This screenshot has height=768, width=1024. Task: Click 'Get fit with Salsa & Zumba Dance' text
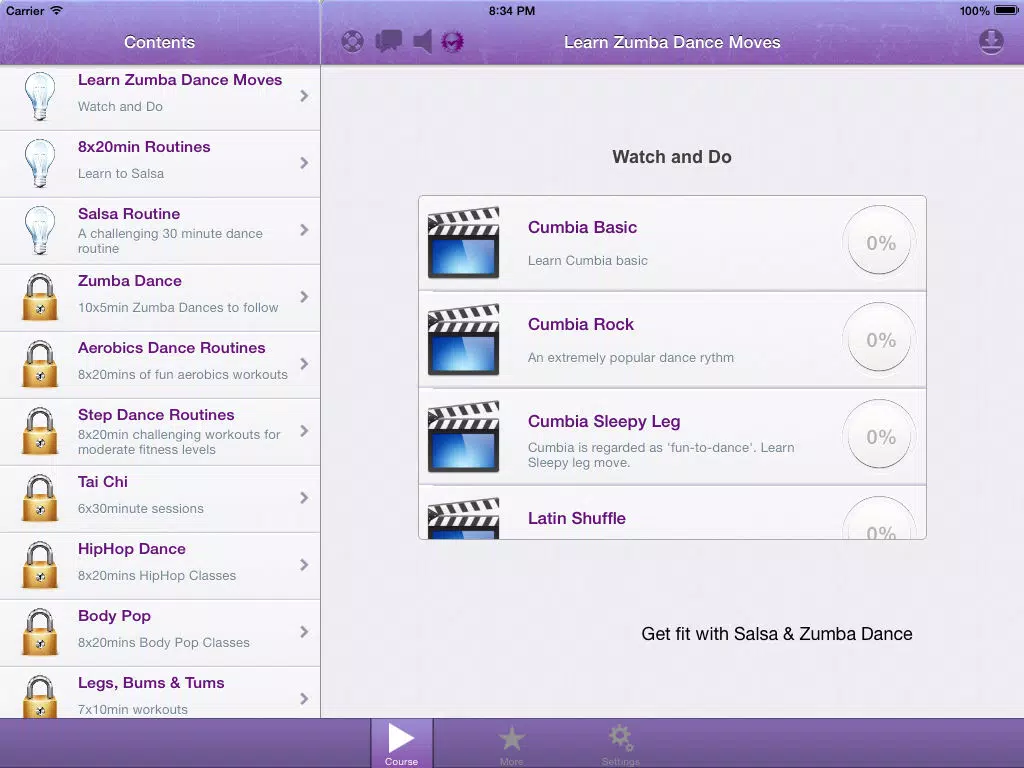click(x=776, y=634)
